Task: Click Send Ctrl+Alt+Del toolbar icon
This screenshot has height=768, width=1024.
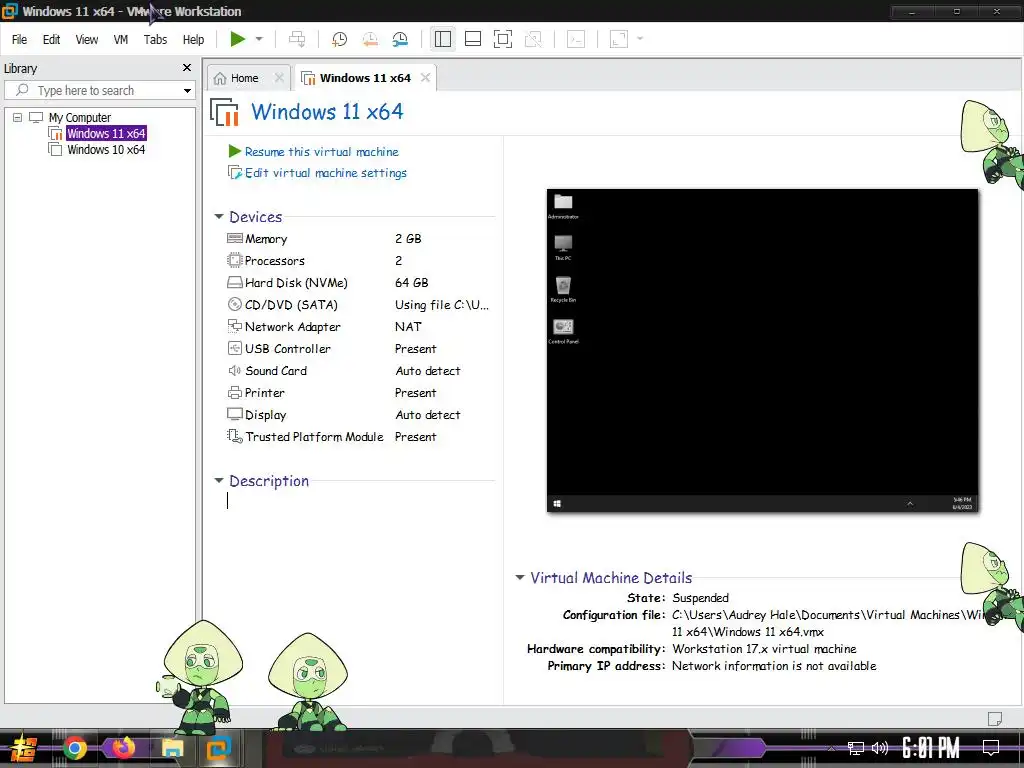Action: coord(297,39)
